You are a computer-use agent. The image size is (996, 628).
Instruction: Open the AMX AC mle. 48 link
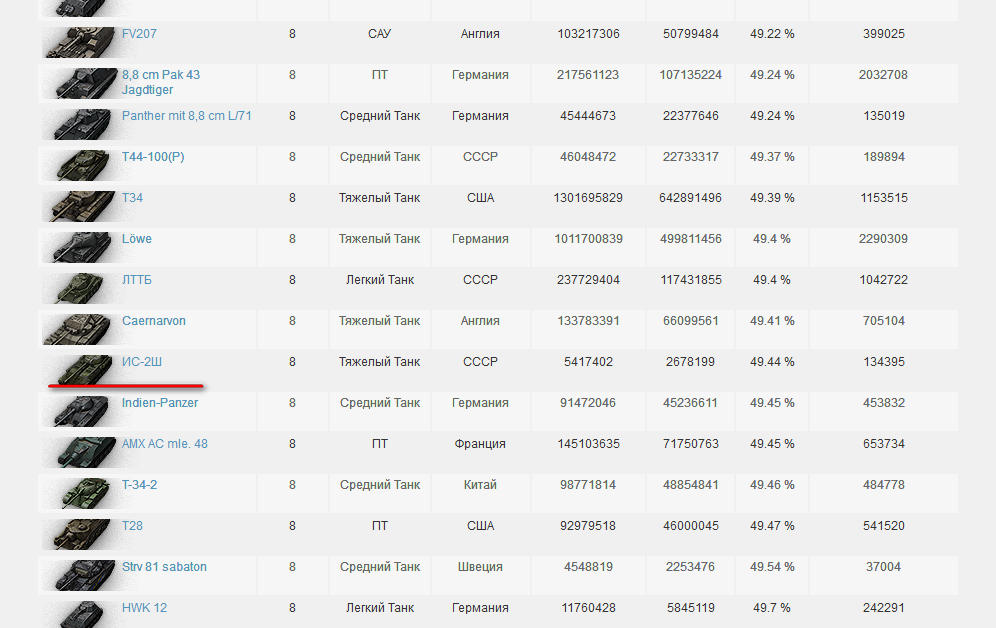165,444
